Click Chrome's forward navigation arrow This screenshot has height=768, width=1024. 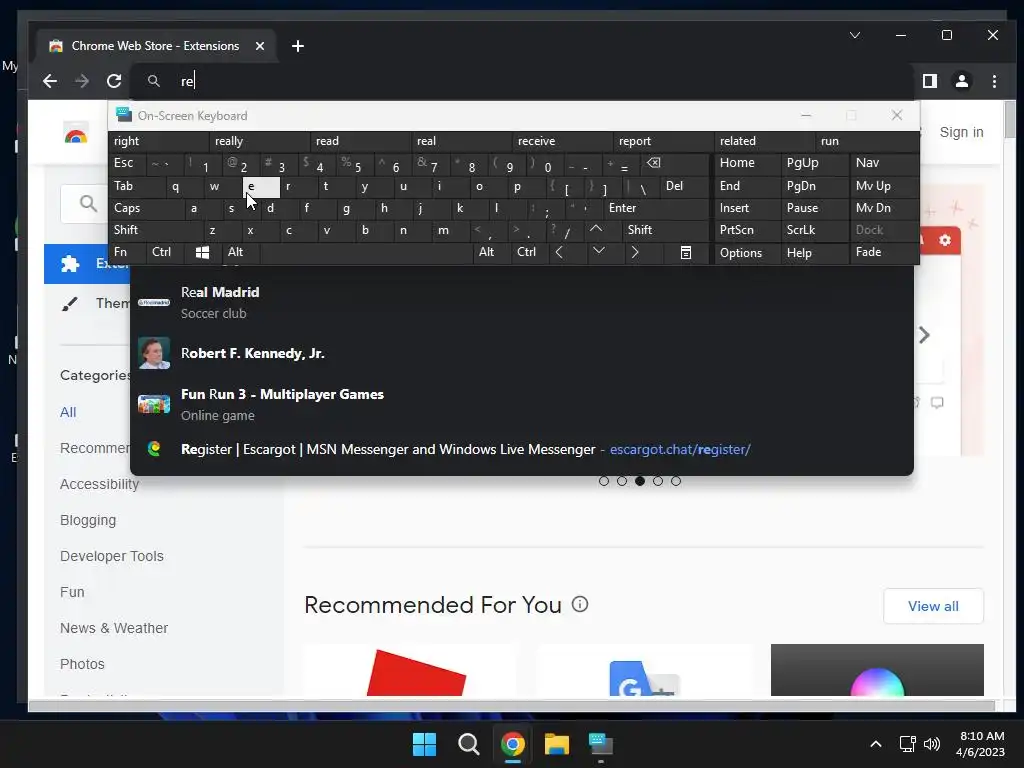pos(82,81)
